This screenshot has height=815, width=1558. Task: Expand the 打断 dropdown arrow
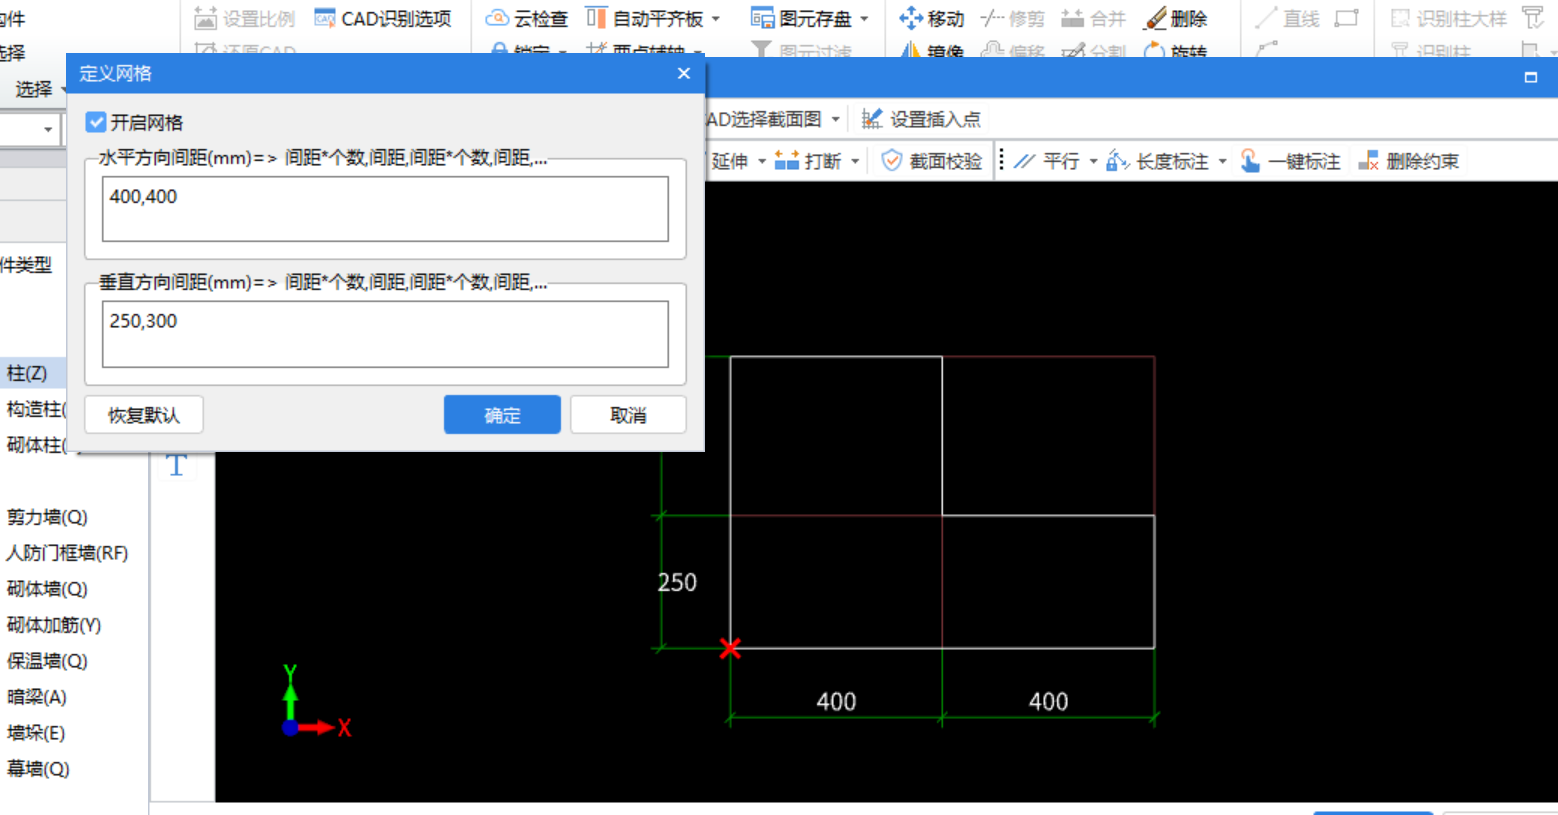(855, 161)
